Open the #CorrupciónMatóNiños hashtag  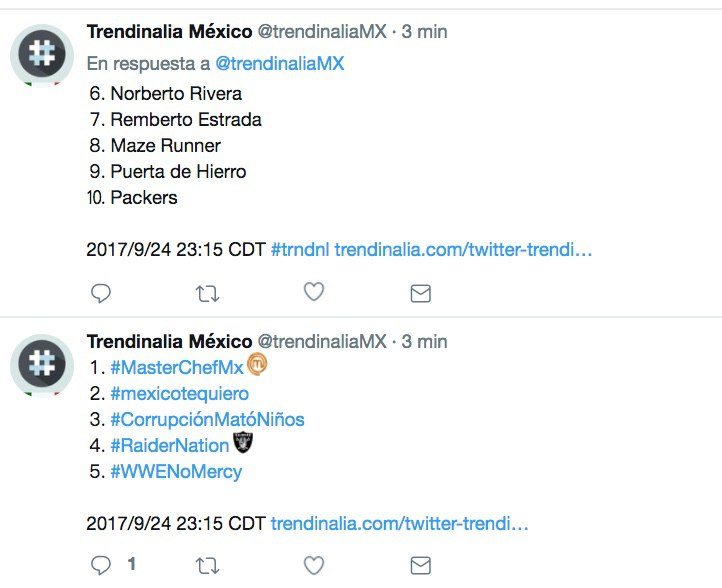[207, 419]
